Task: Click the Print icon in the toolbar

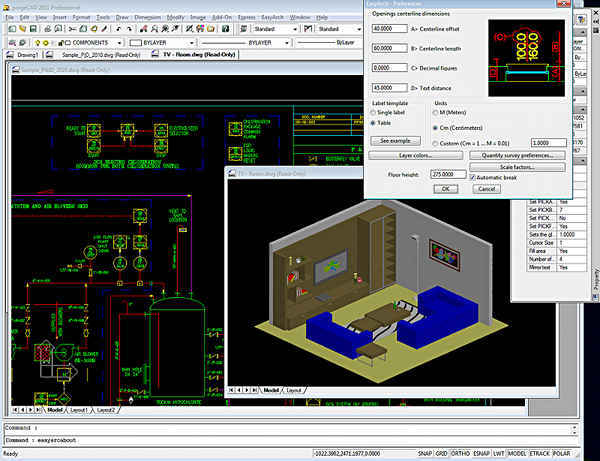Action: pyautogui.click(x=47, y=29)
